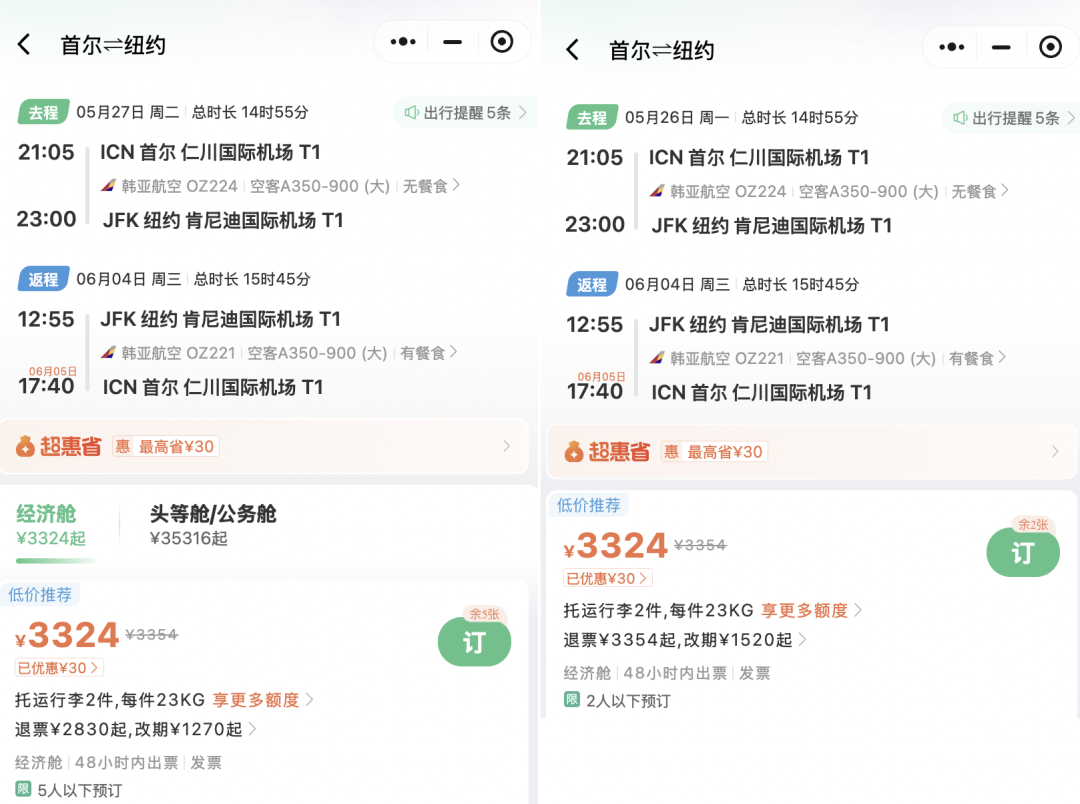Viewport: 1080px width, 804px height.
Task: Expand OZ221 return flight details, left screen
Action: 279,353
